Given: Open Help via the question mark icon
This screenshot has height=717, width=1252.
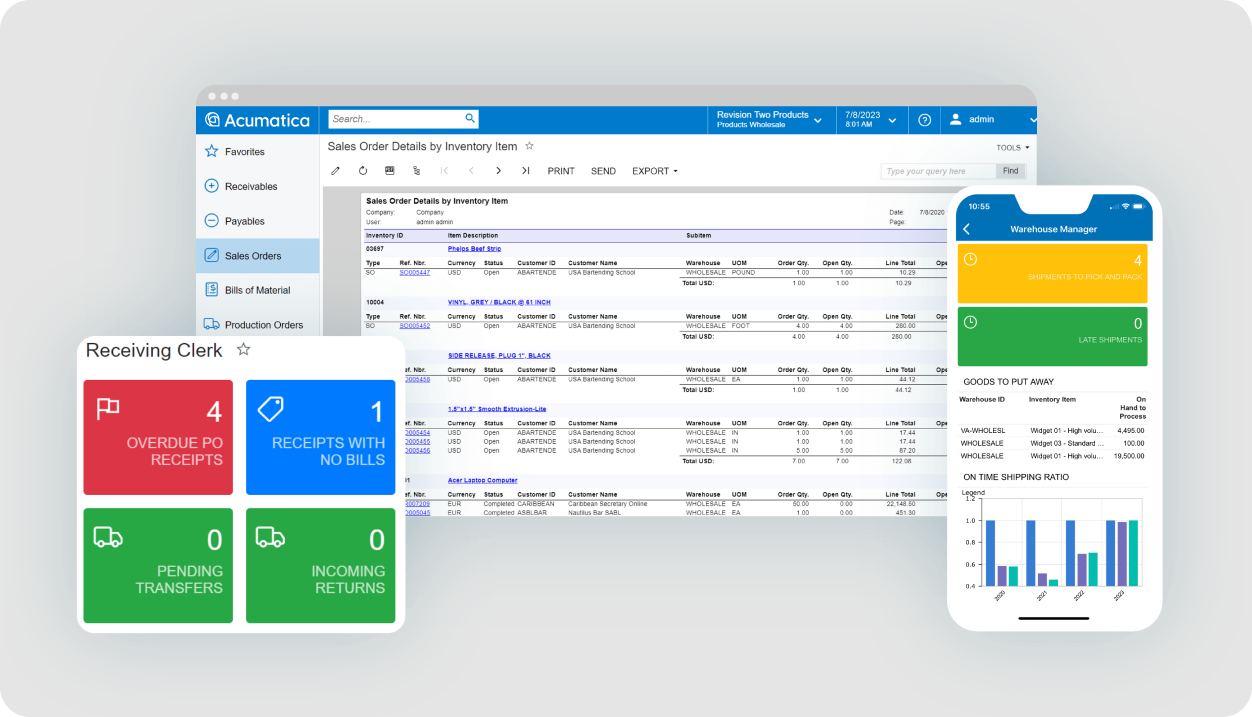Looking at the screenshot, I should (924, 119).
